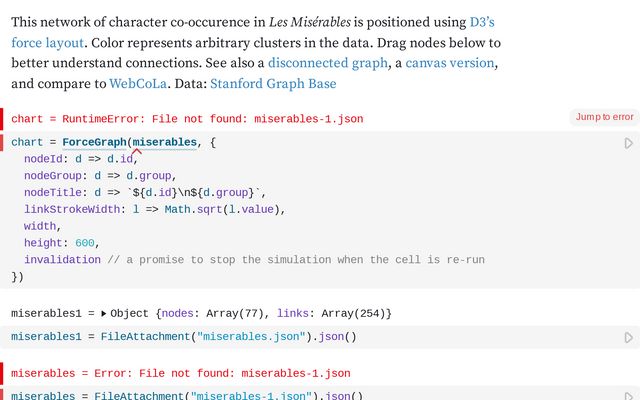Click the red error caret under miserables

pyautogui.click(x=137, y=152)
